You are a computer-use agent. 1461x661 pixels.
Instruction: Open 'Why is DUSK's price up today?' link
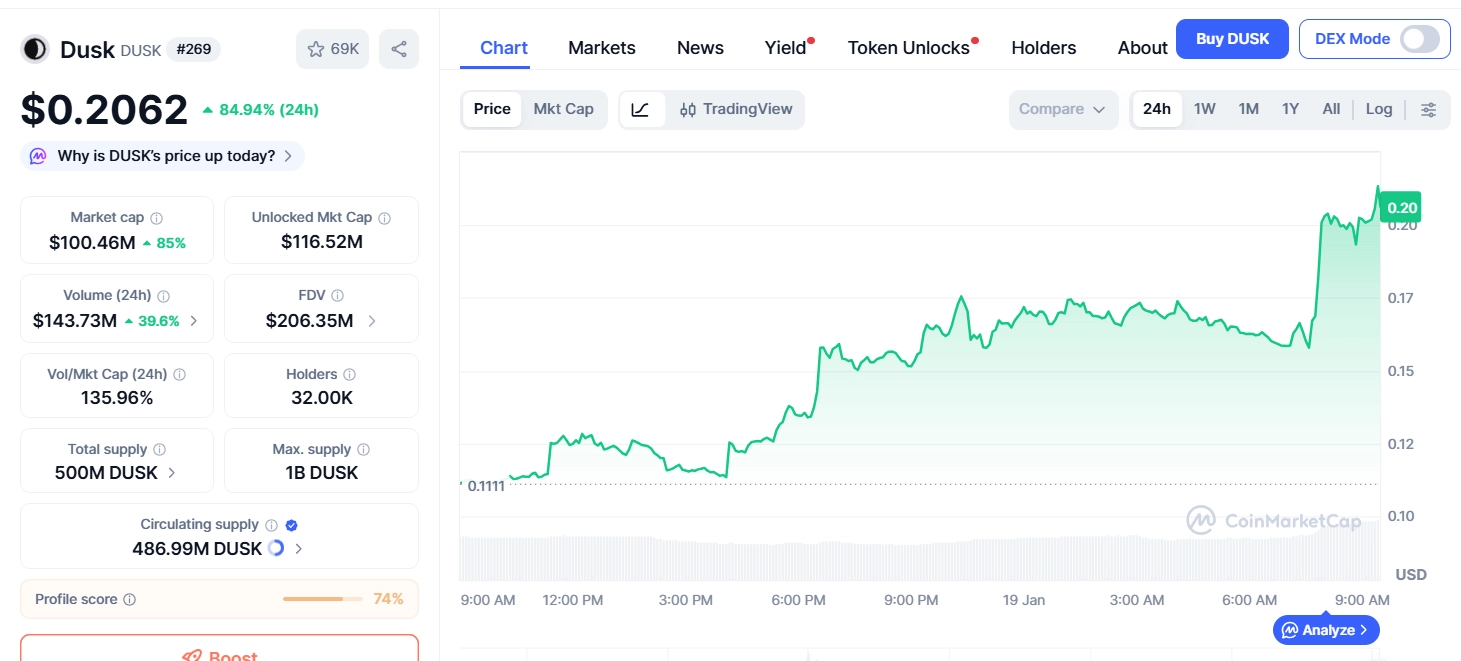pos(162,156)
